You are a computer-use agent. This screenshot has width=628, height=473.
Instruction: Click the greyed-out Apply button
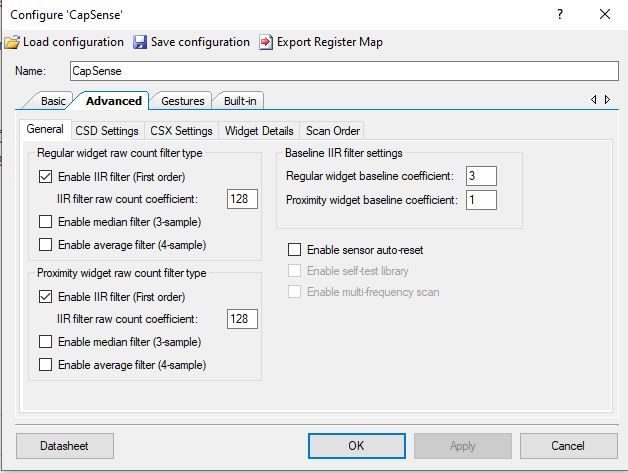[463, 446]
